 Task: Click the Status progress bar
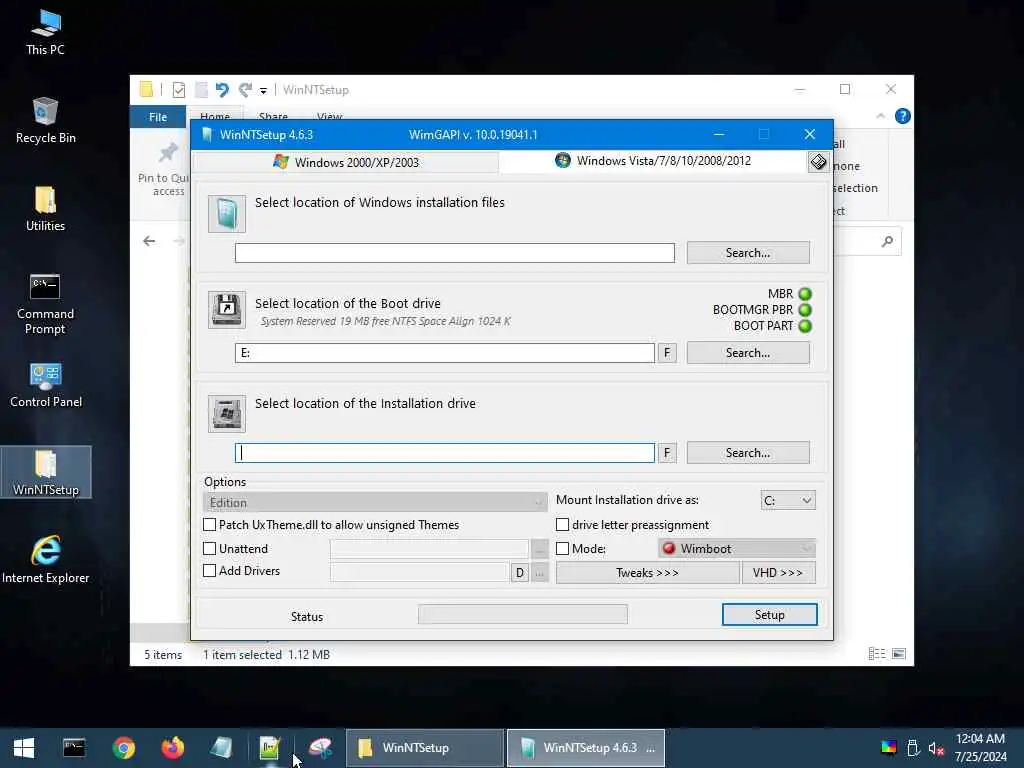[x=523, y=614]
